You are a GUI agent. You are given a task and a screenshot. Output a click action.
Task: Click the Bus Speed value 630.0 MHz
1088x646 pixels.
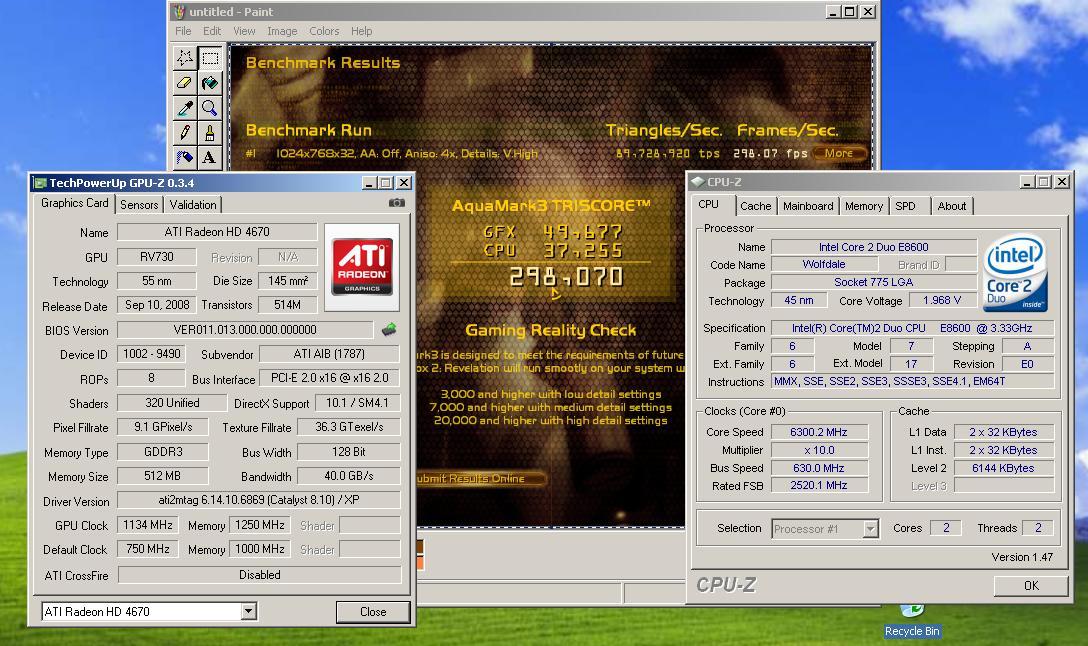[x=819, y=468]
